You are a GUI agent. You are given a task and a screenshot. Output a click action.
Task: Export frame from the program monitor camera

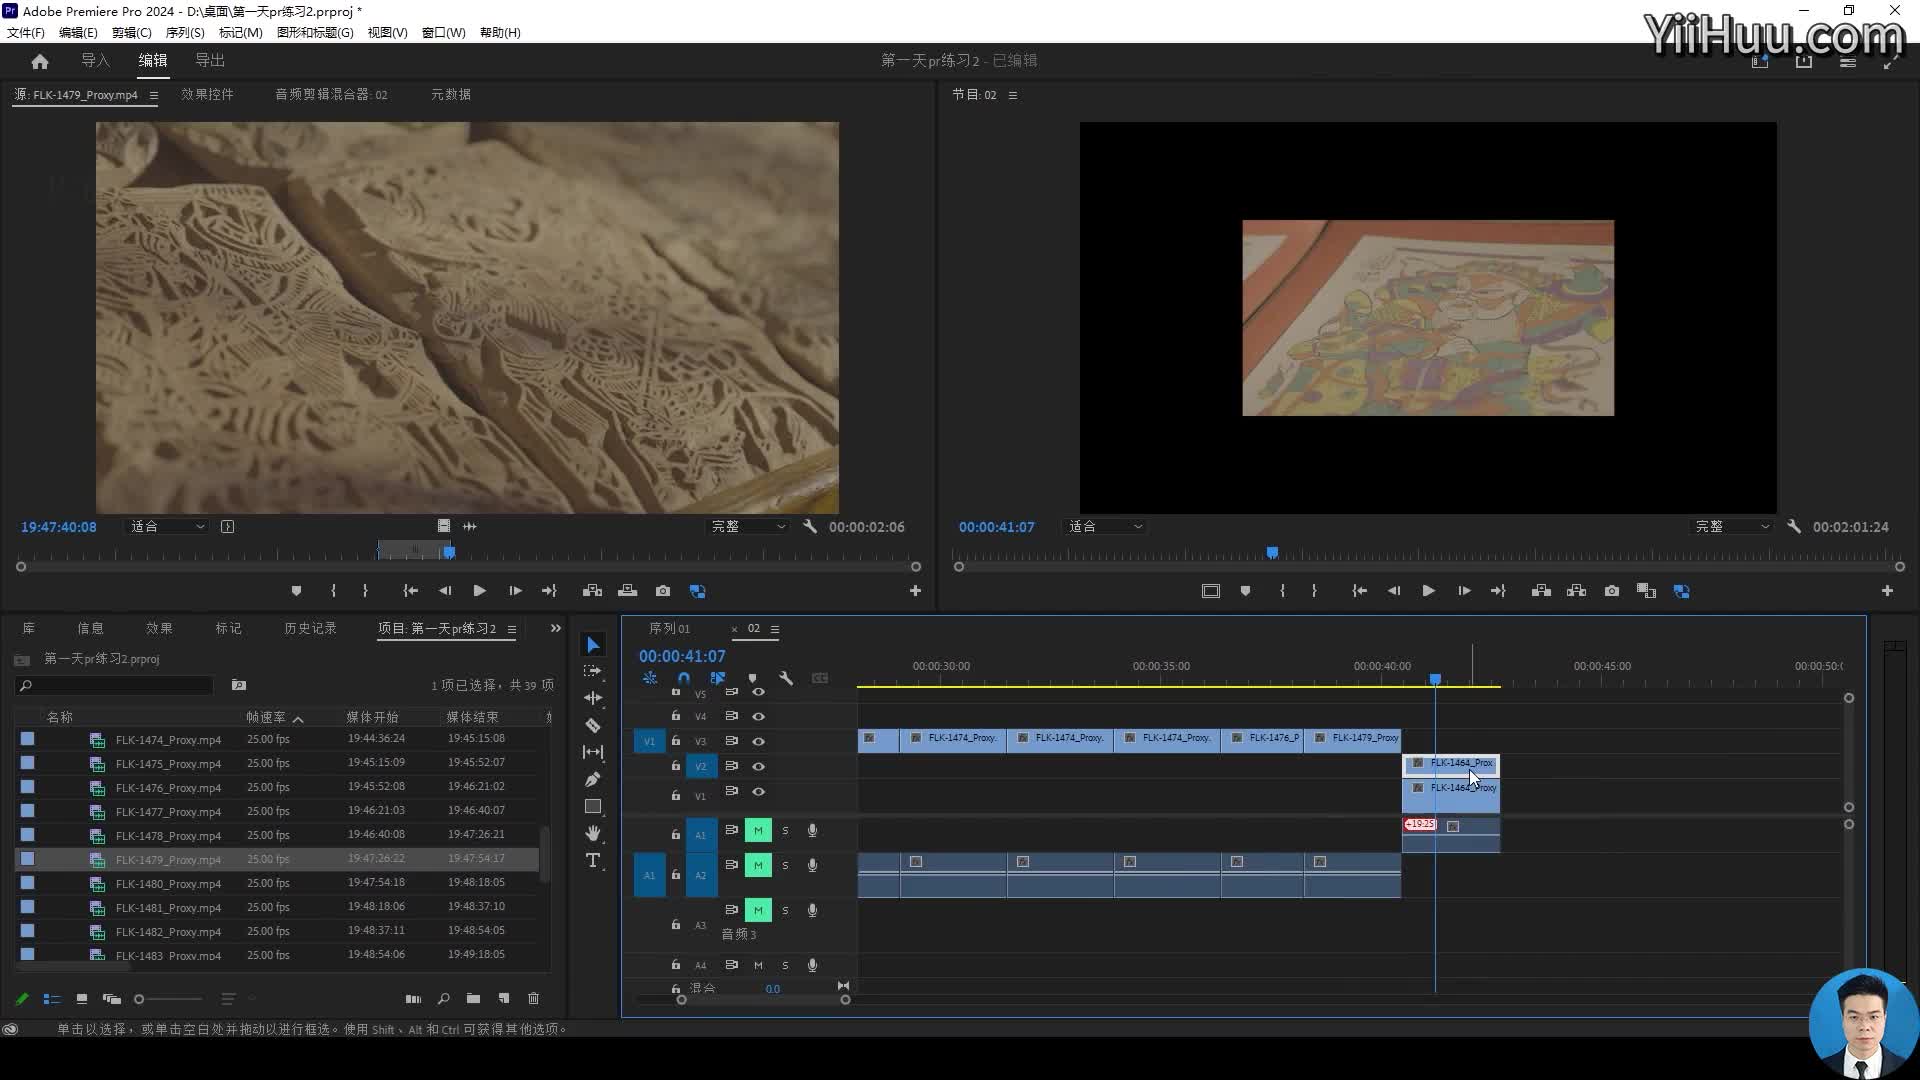[1611, 591]
